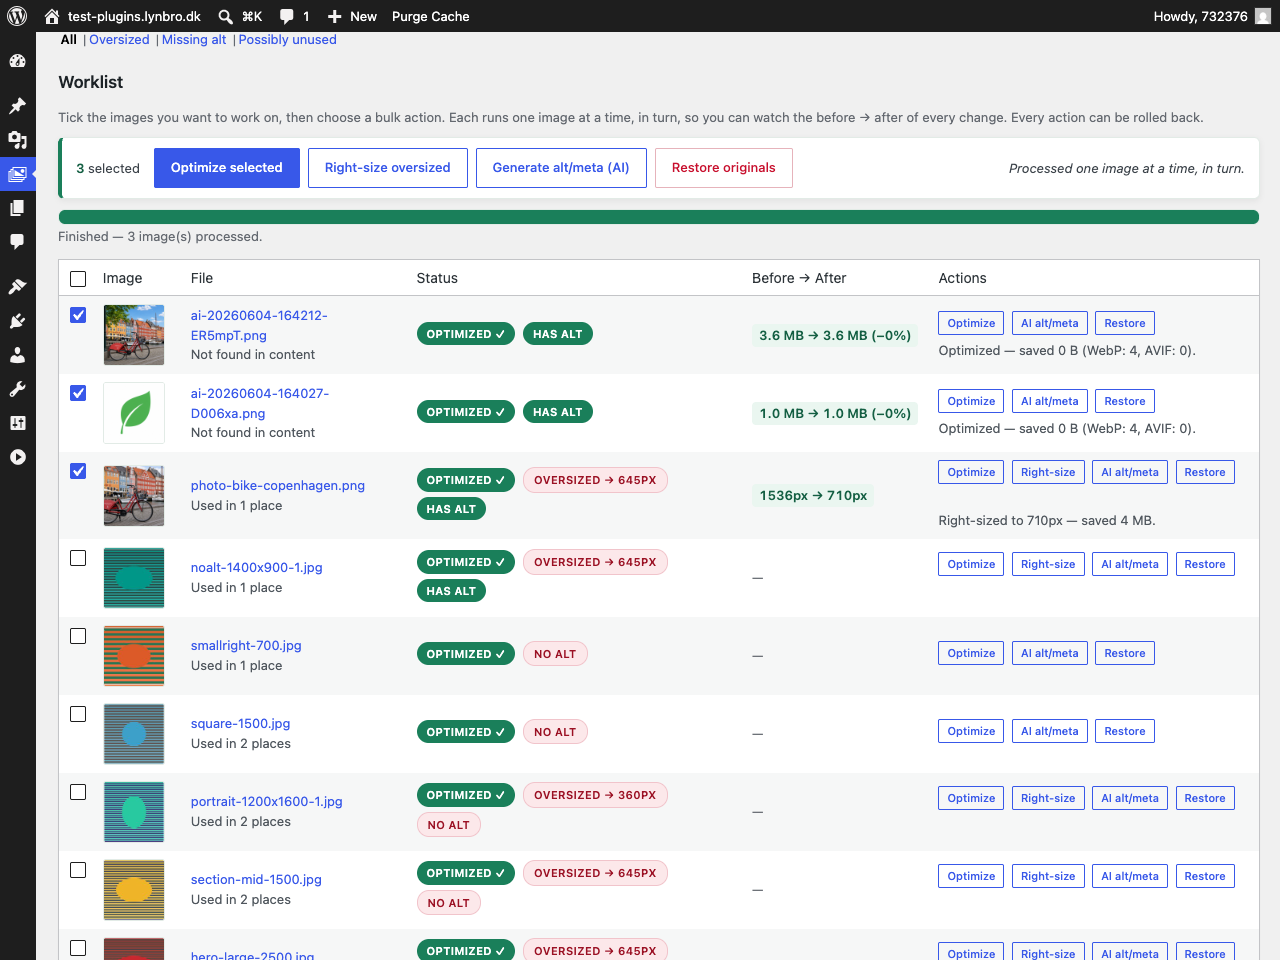Click the 3.6 MB → 3.6 MB (−0%) value
The width and height of the screenshot is (1280, 960).
(835, 335)
